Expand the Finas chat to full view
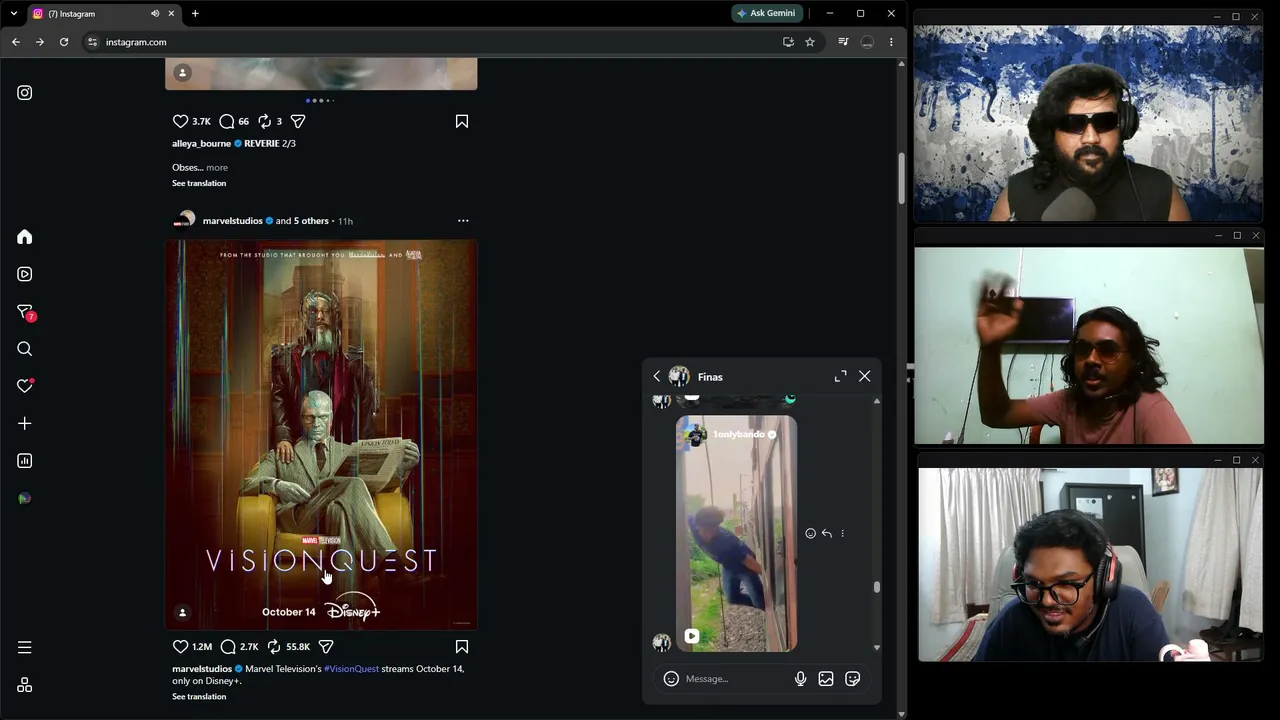The image size is (1280, 720). 840,377
